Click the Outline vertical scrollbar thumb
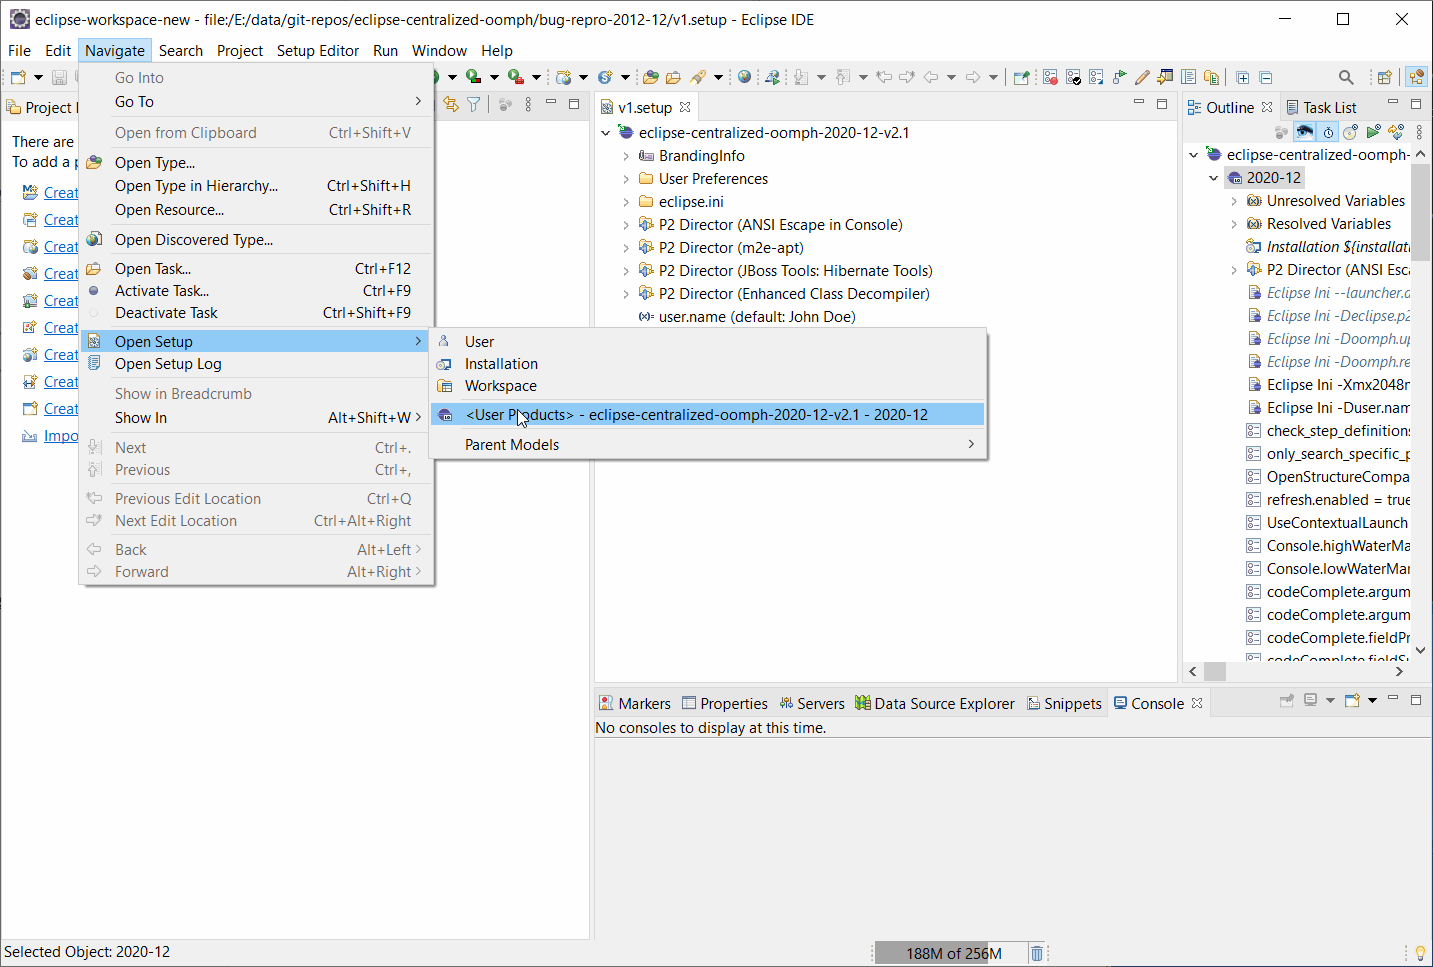 1420,212
